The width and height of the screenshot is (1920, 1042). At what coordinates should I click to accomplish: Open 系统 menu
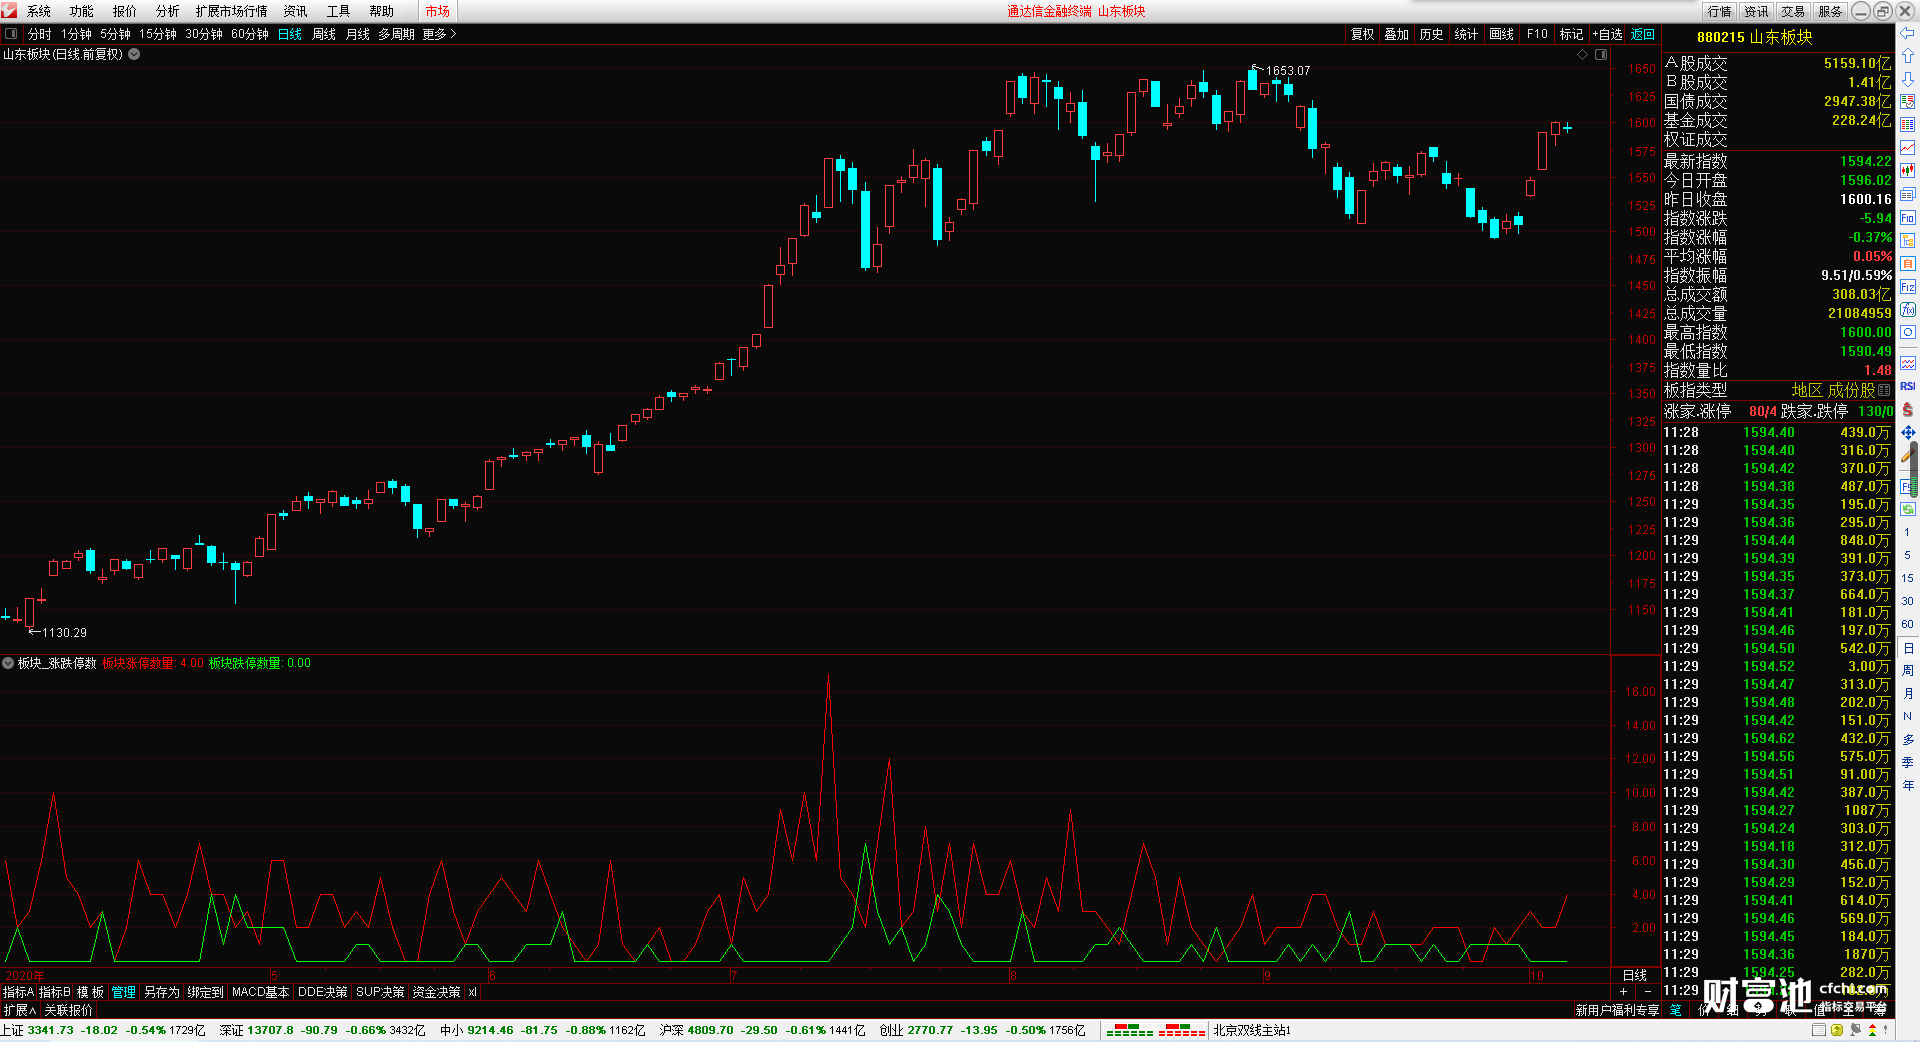point(39,11)
